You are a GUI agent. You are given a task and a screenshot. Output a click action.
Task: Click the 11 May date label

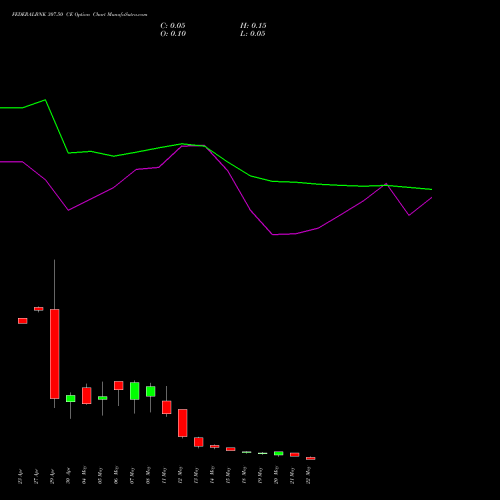(164, 475)
